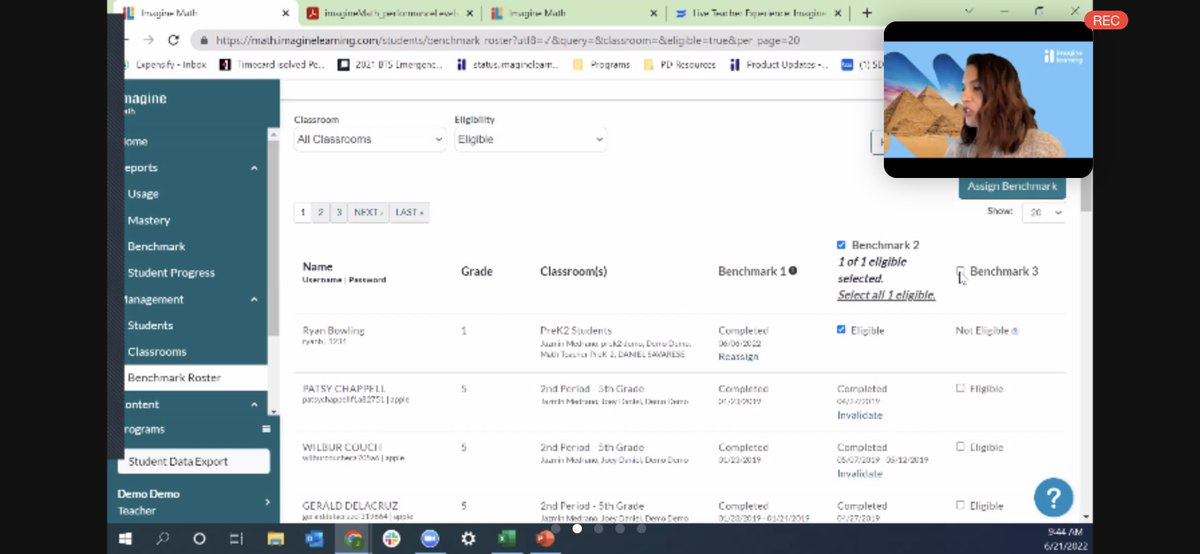Viewport: 1200px width, 554px height.
Task: Open Slack from taskbar
Action: [391, 538]
